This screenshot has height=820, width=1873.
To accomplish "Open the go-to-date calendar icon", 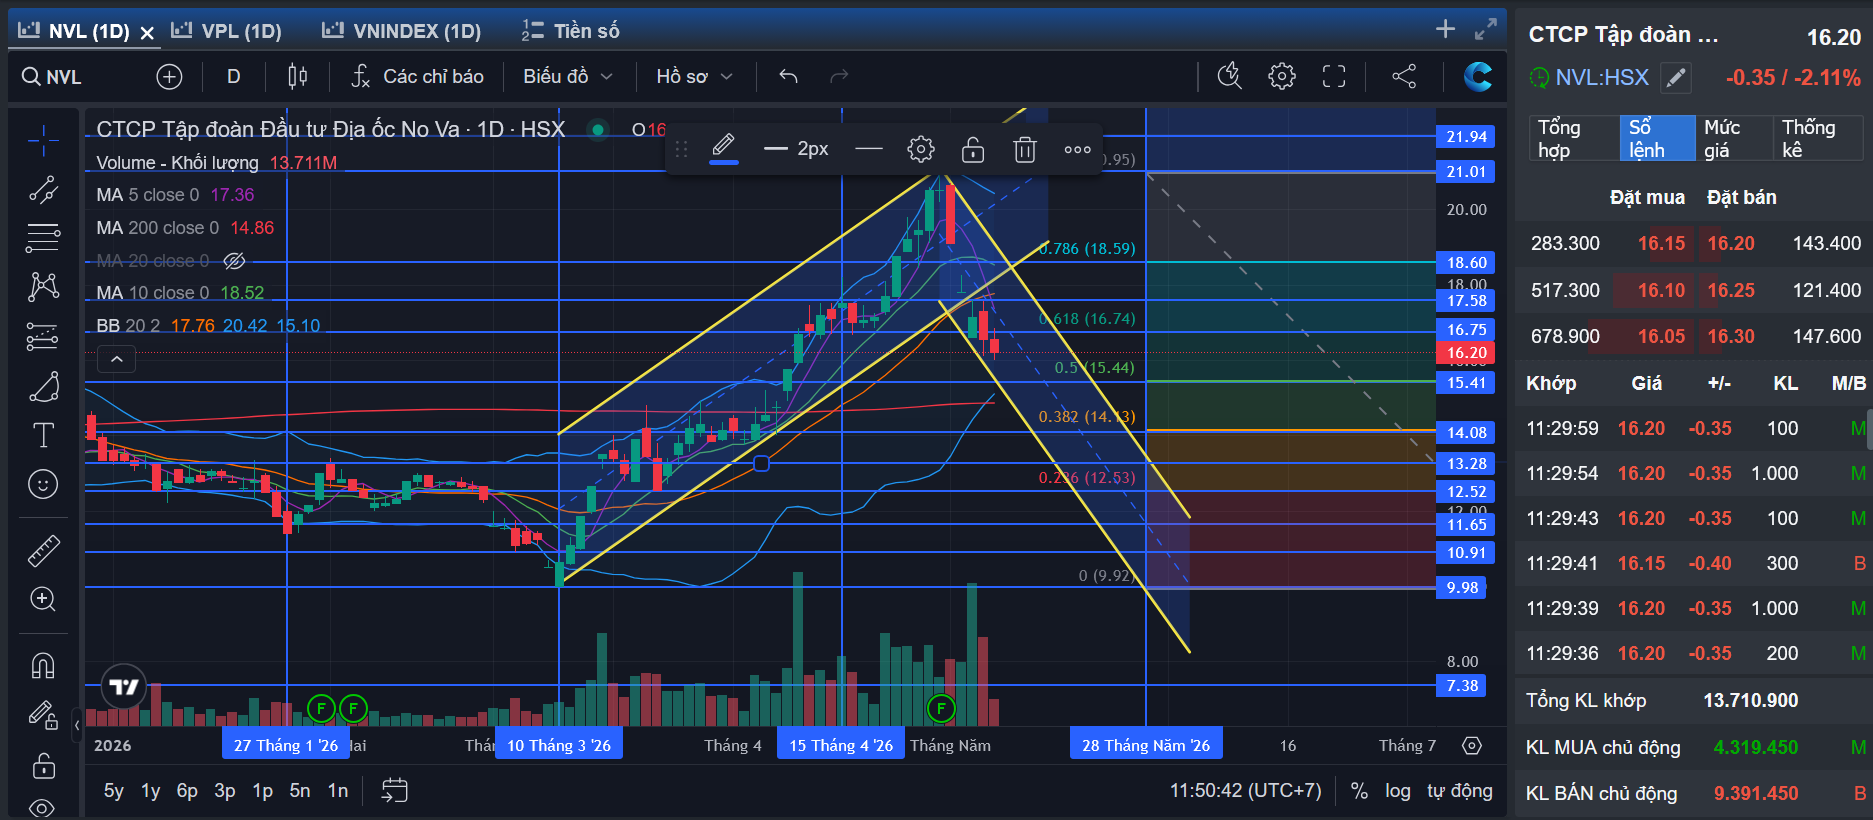I will click(x=395, y=791).
